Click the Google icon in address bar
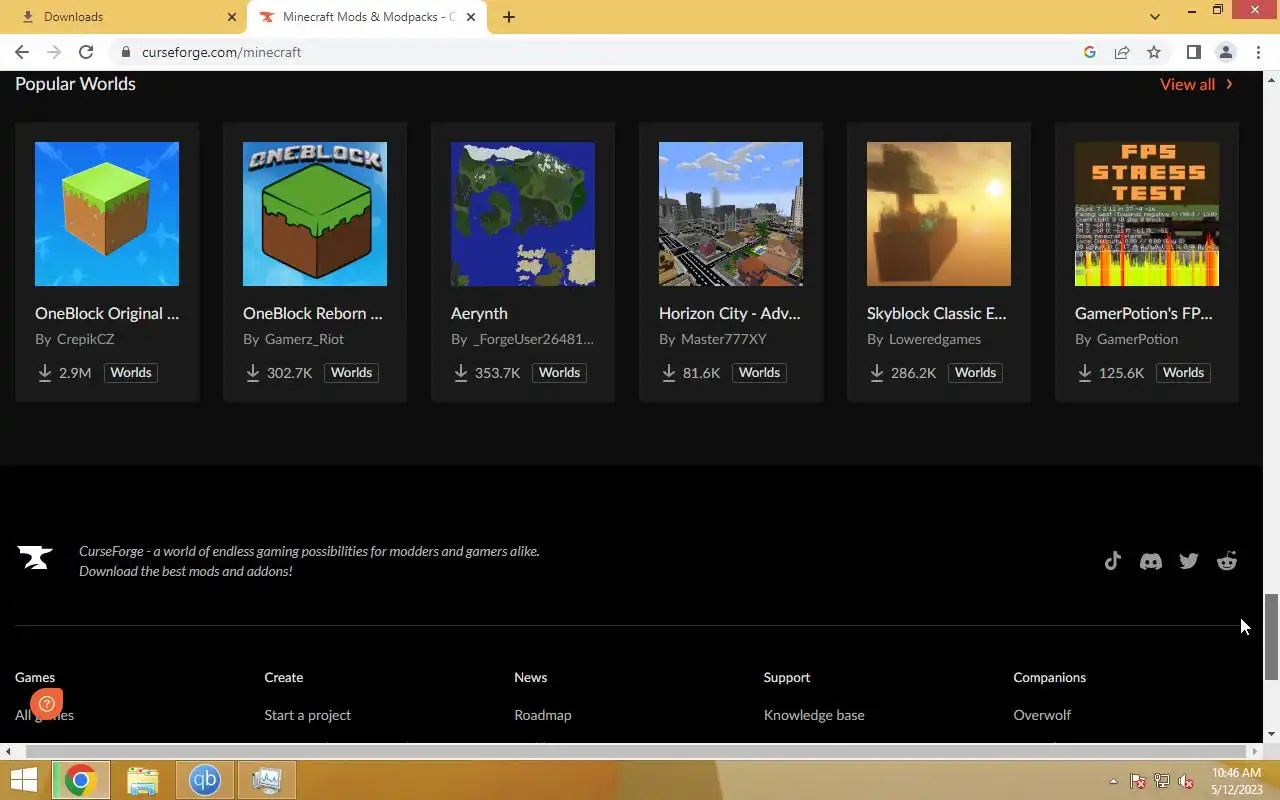The height and width of the screenshot is (800, 1280). 1090,52
